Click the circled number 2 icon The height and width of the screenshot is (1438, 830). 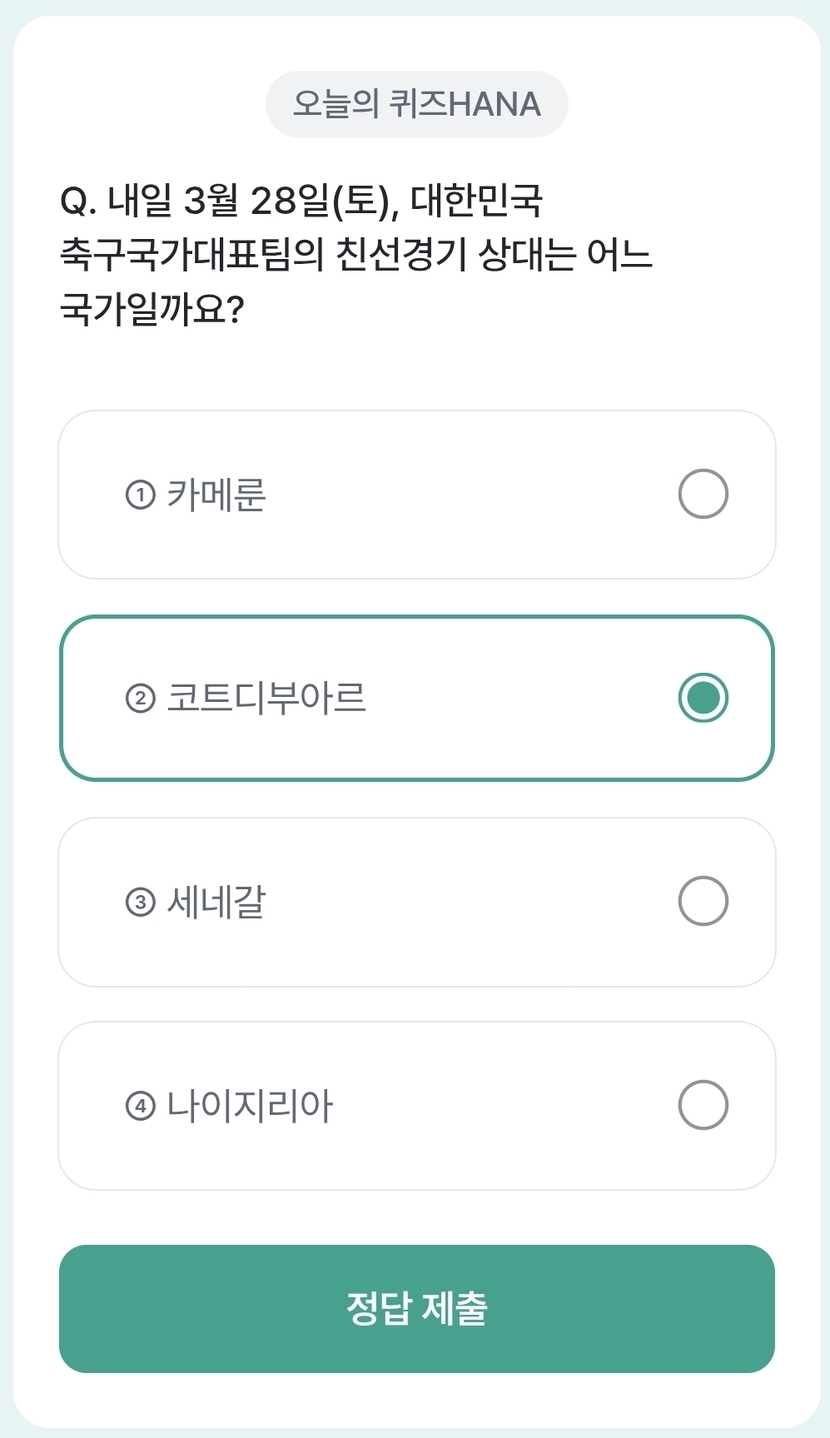[140, 699]
